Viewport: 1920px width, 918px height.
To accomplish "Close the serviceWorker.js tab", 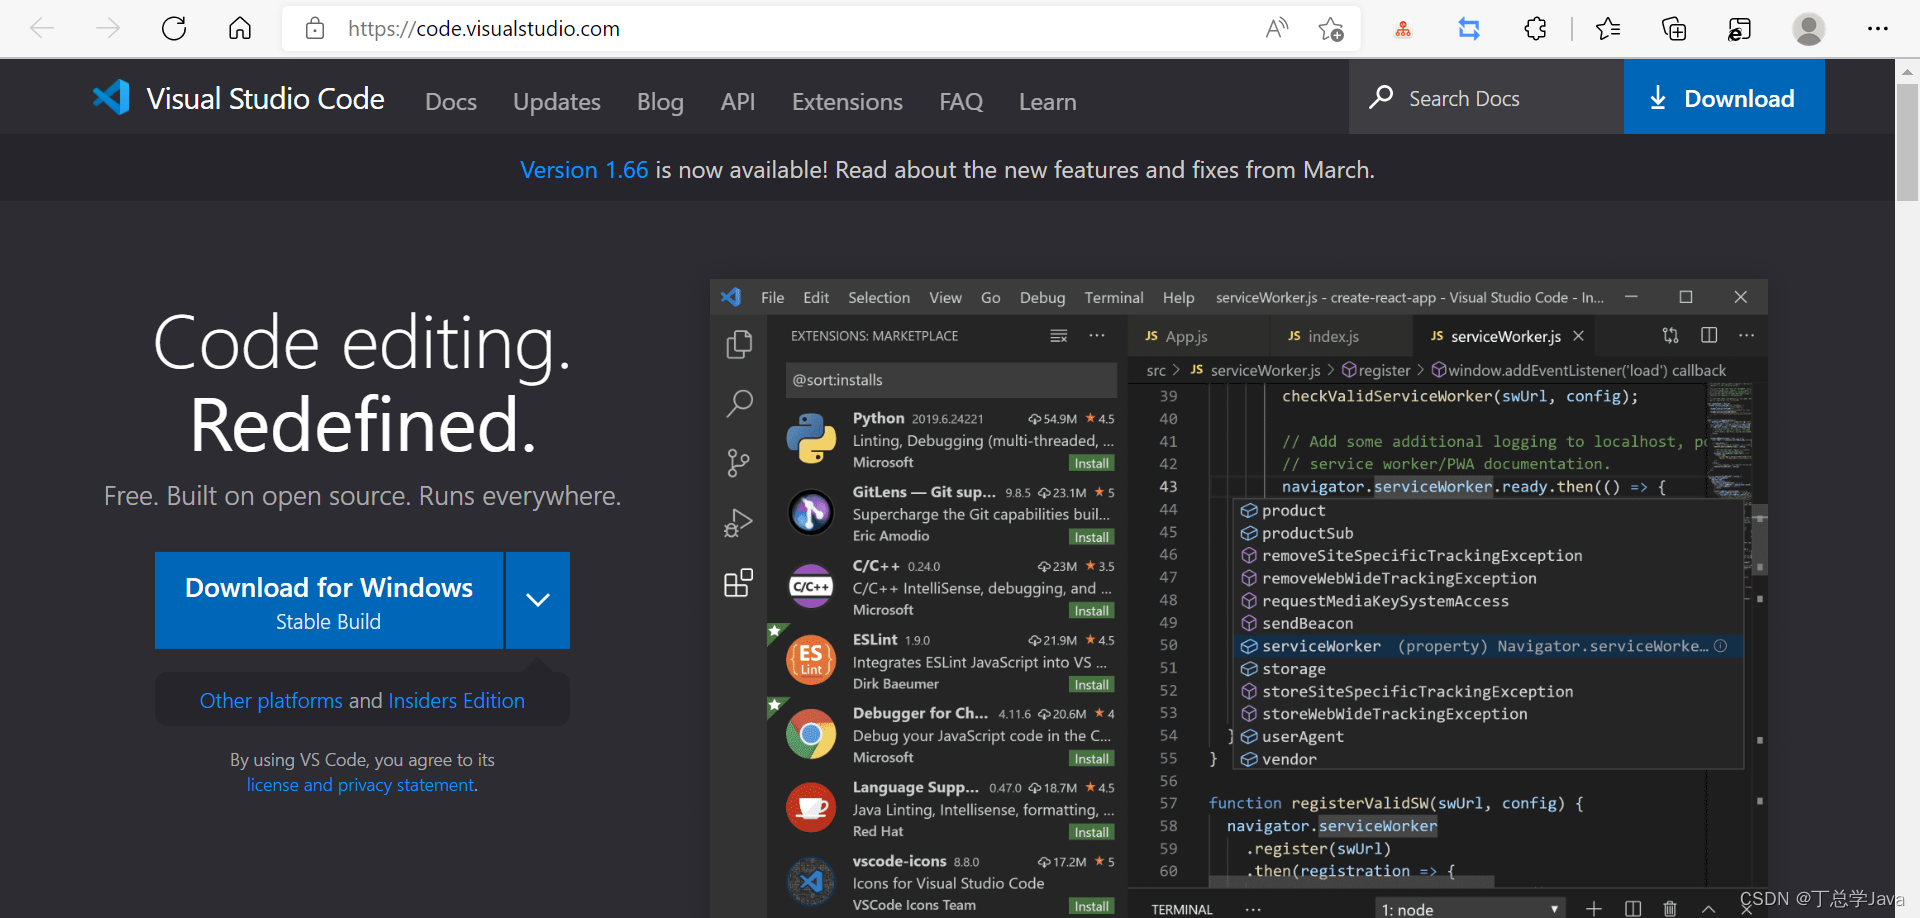I will [x=1578, y=336].
